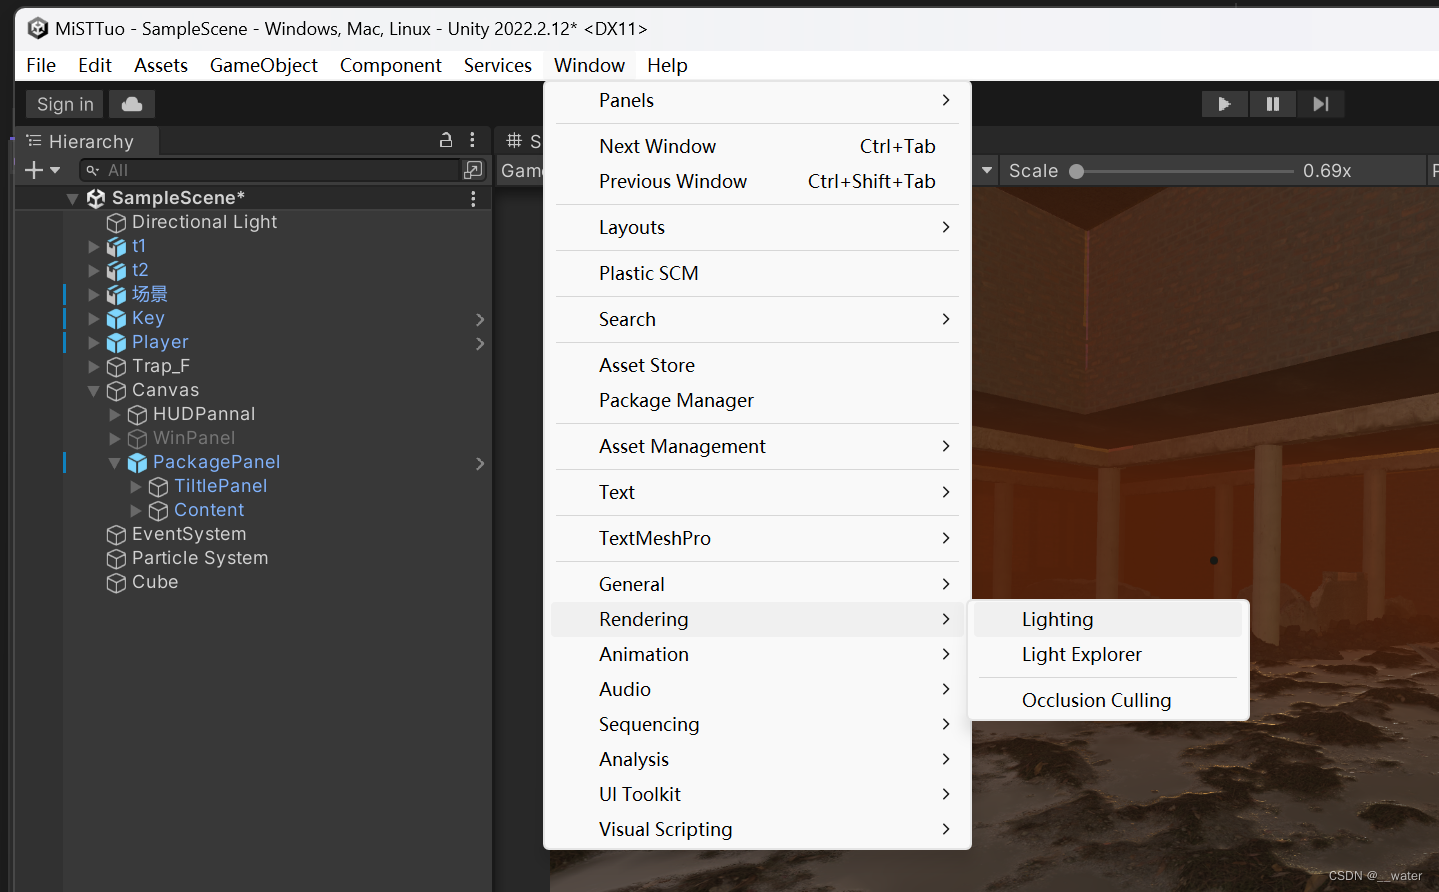Expand the Trap_F object arrow
This screenshot has height=892, width=1439.
[94, 366]
